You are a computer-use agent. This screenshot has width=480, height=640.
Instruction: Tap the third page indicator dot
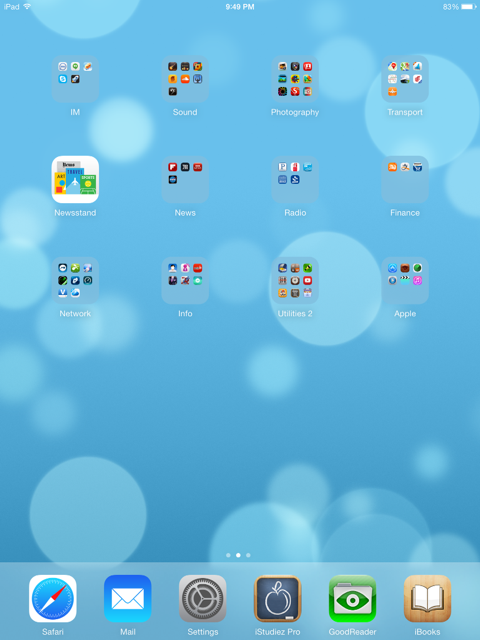248,555
